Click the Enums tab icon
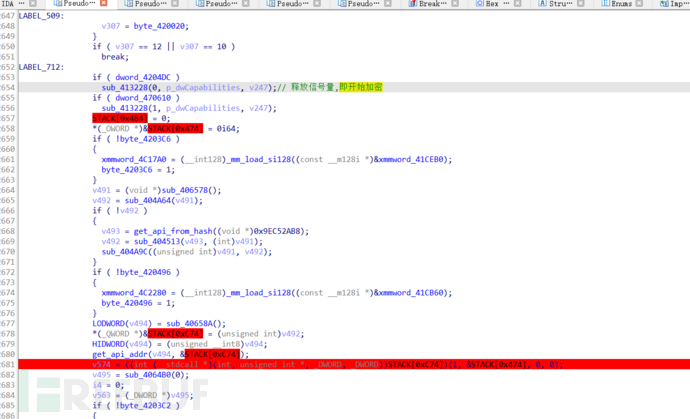Screen dimensions: 690x419 point(605,5)
